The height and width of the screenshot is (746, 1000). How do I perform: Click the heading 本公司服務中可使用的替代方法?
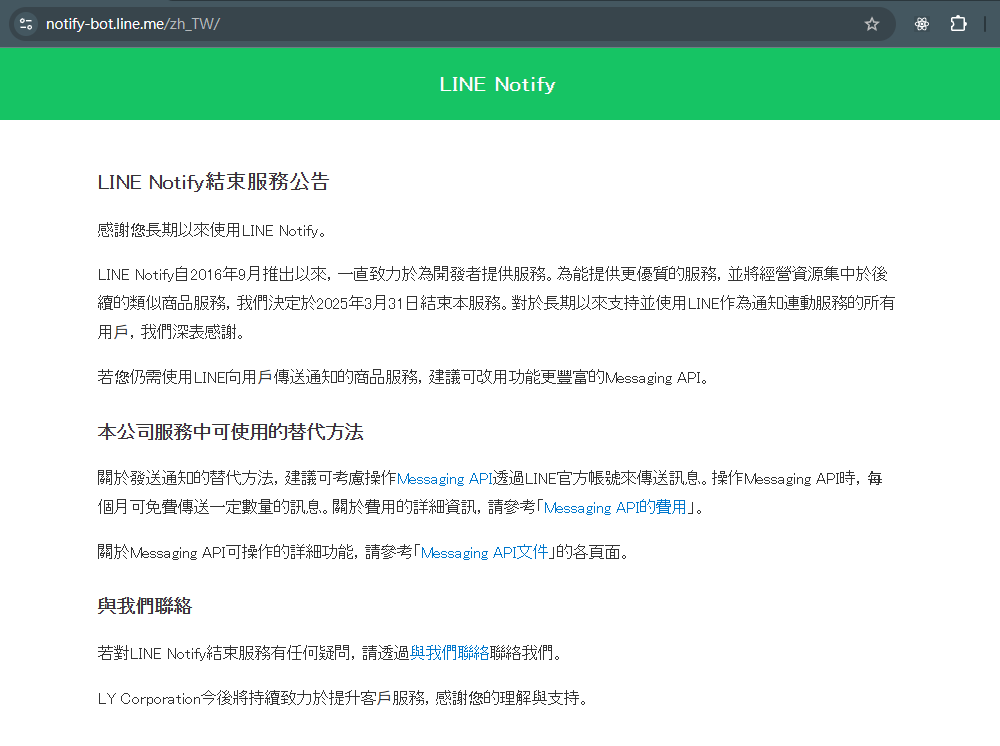click(x=230, y=432)
